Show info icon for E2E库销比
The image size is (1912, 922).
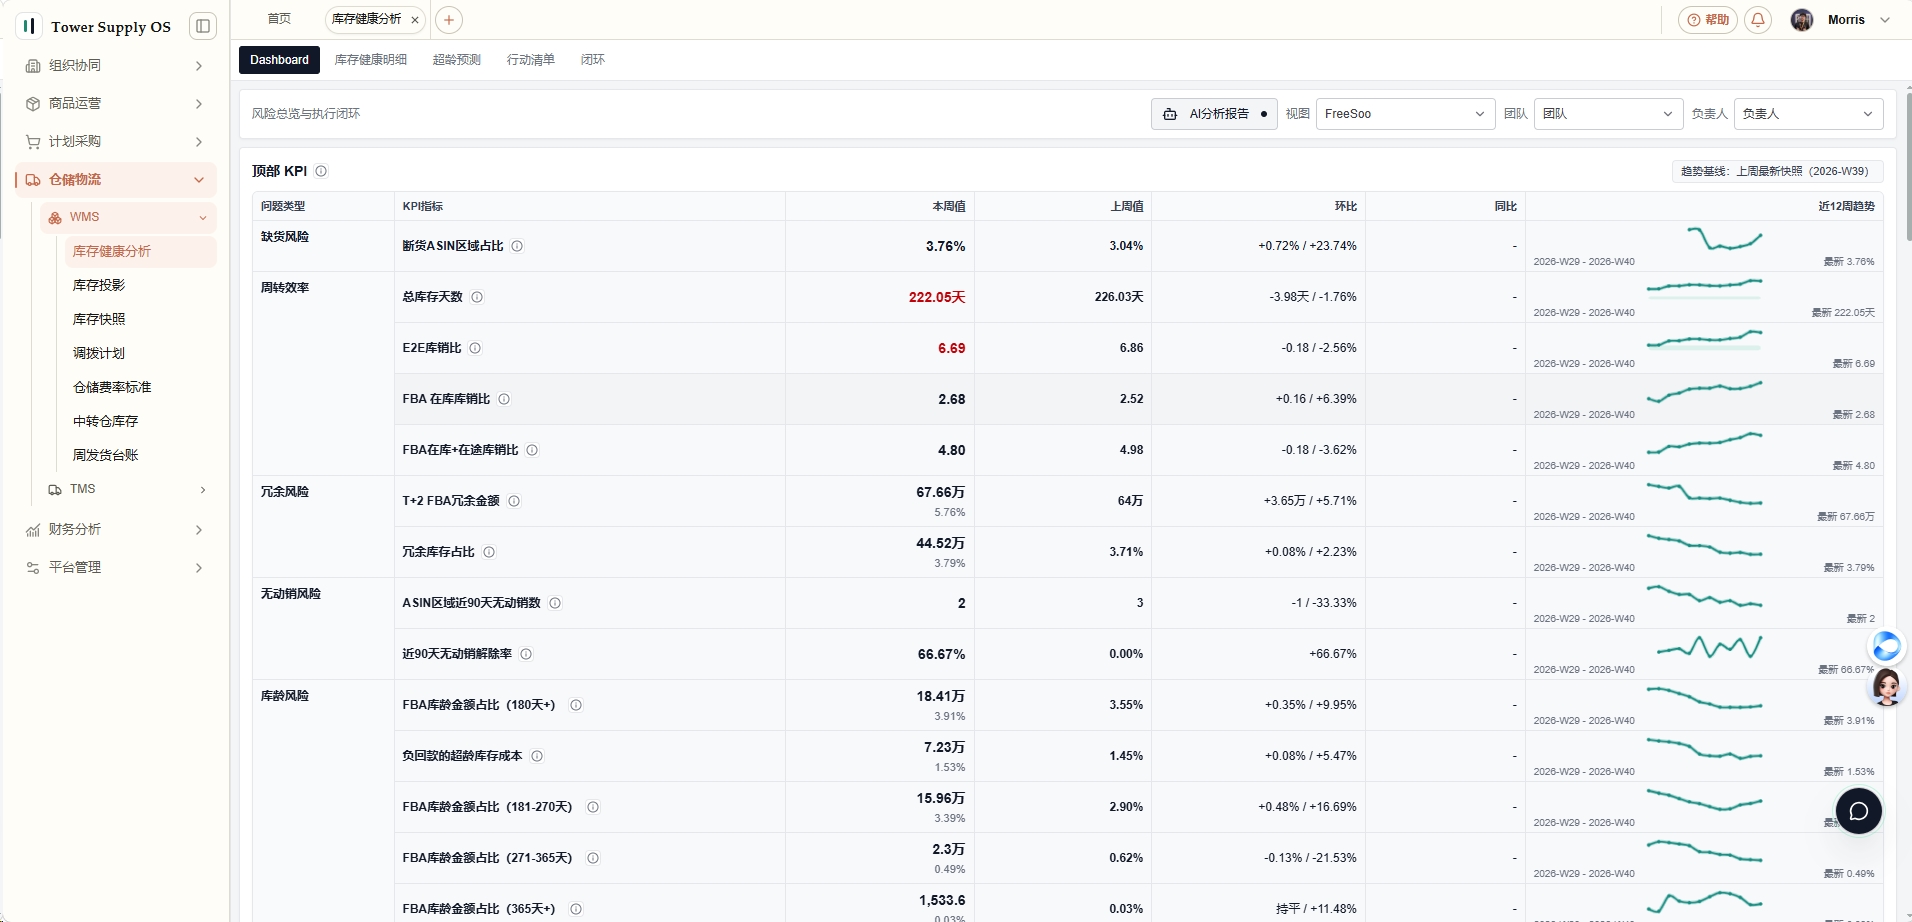coord(475,348)
